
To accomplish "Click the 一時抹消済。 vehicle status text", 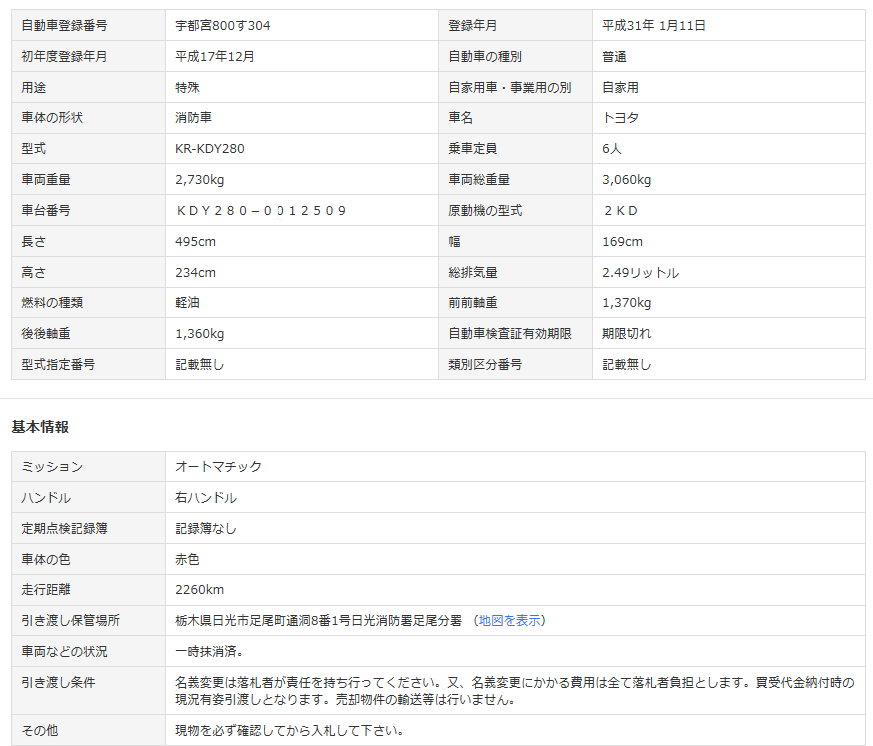I will pyautogui.click(x=211, y=651).
